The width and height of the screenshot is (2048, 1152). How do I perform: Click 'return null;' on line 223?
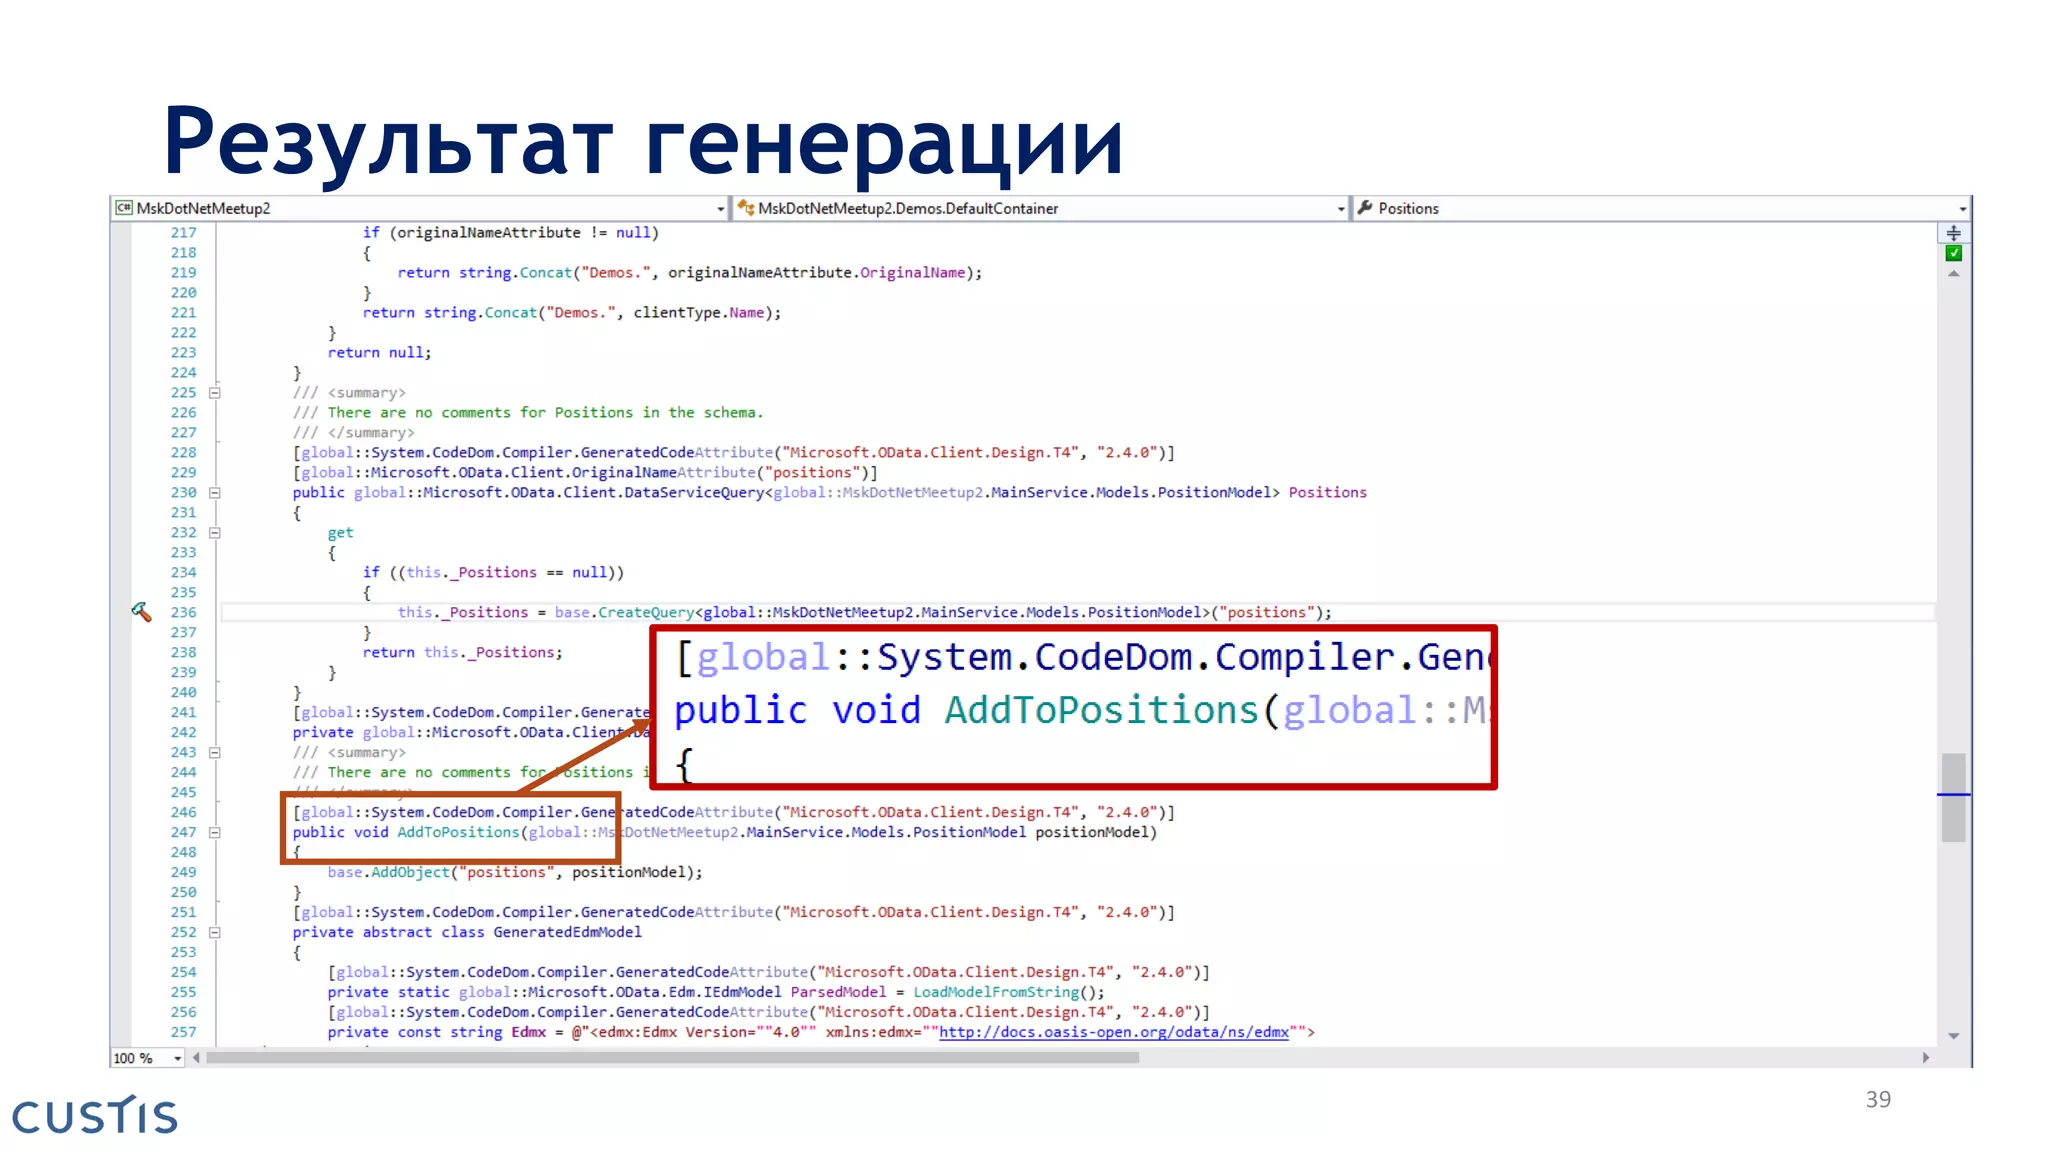tap(380, 352)
